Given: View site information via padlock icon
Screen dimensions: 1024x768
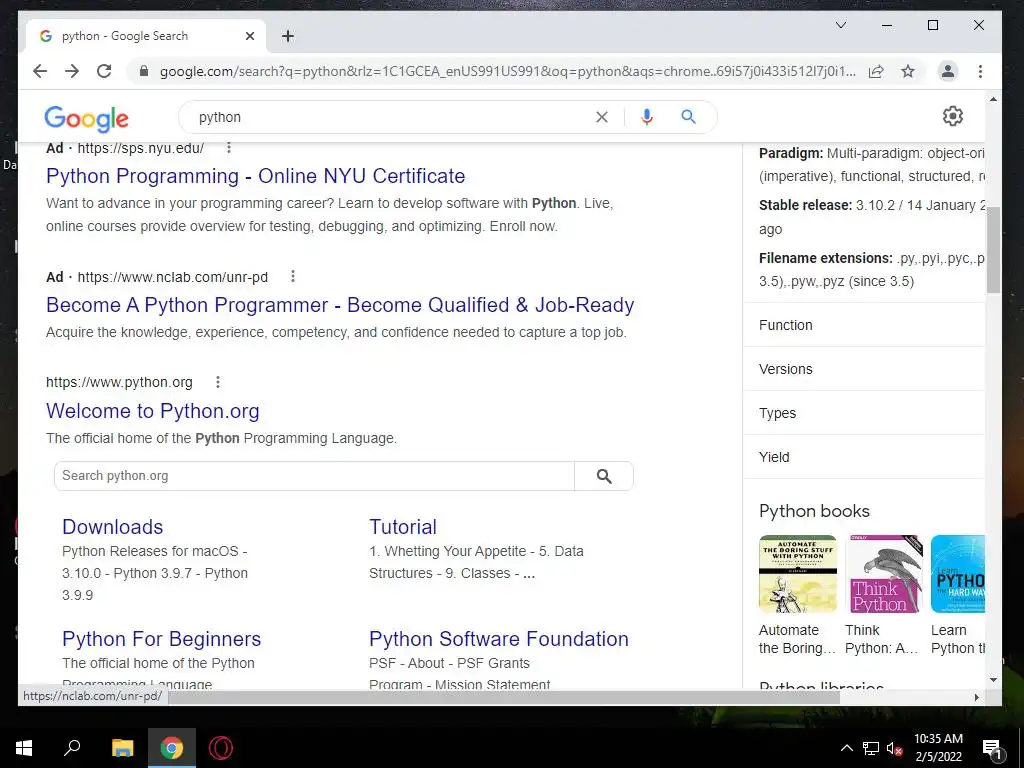Looking at the screenshot, I should 144,71.
